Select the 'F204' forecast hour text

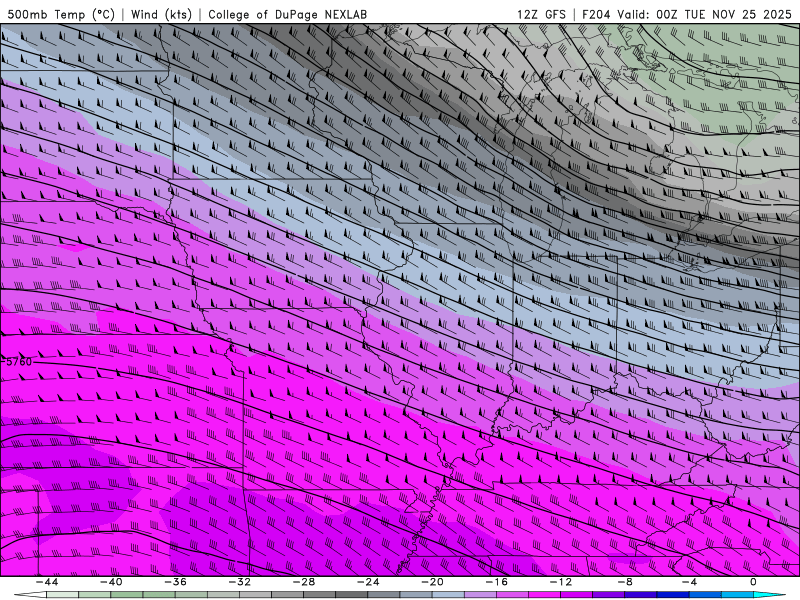point(596,14)
